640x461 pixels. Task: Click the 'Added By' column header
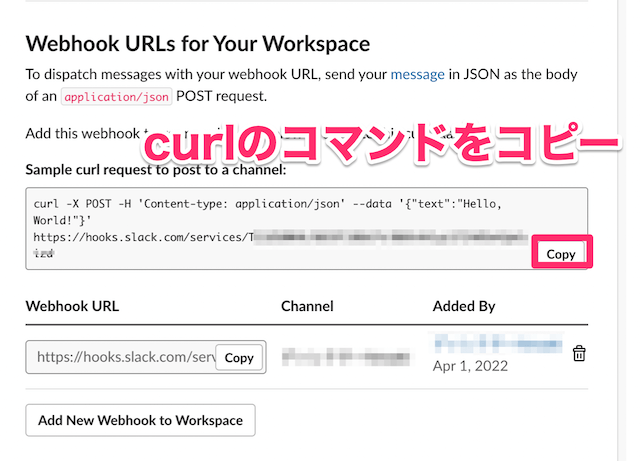pyautogui.click(x=464, y=306)
